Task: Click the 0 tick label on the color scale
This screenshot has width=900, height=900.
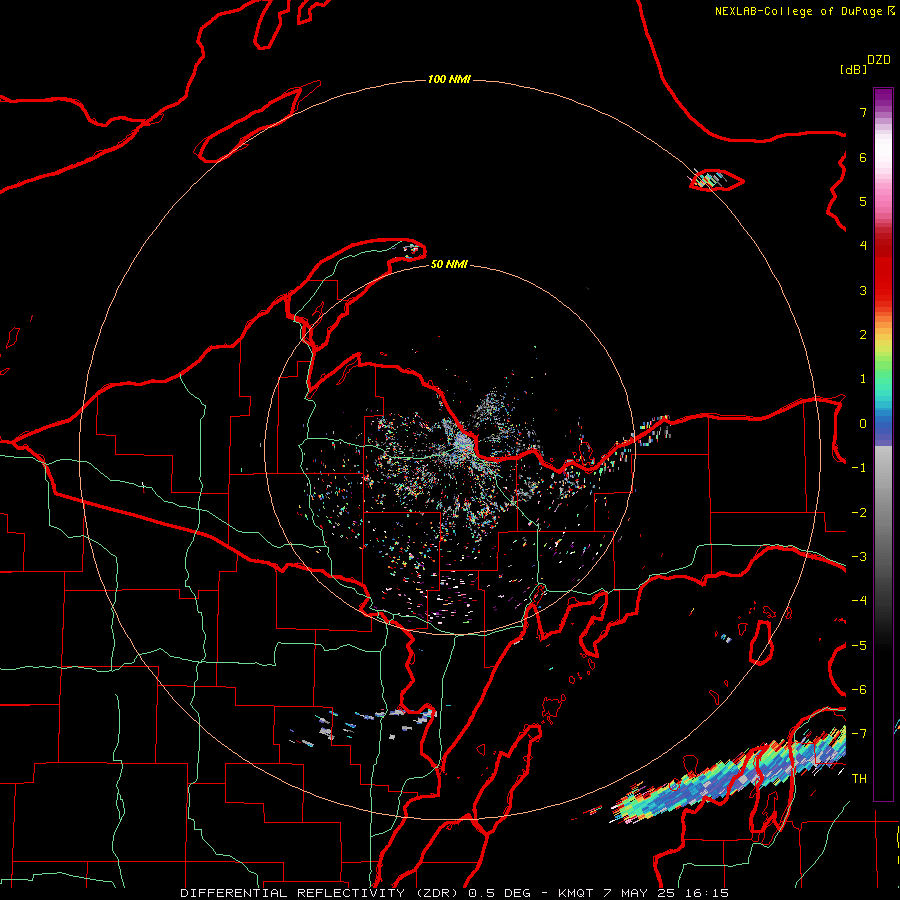Action: click(863, 424)
